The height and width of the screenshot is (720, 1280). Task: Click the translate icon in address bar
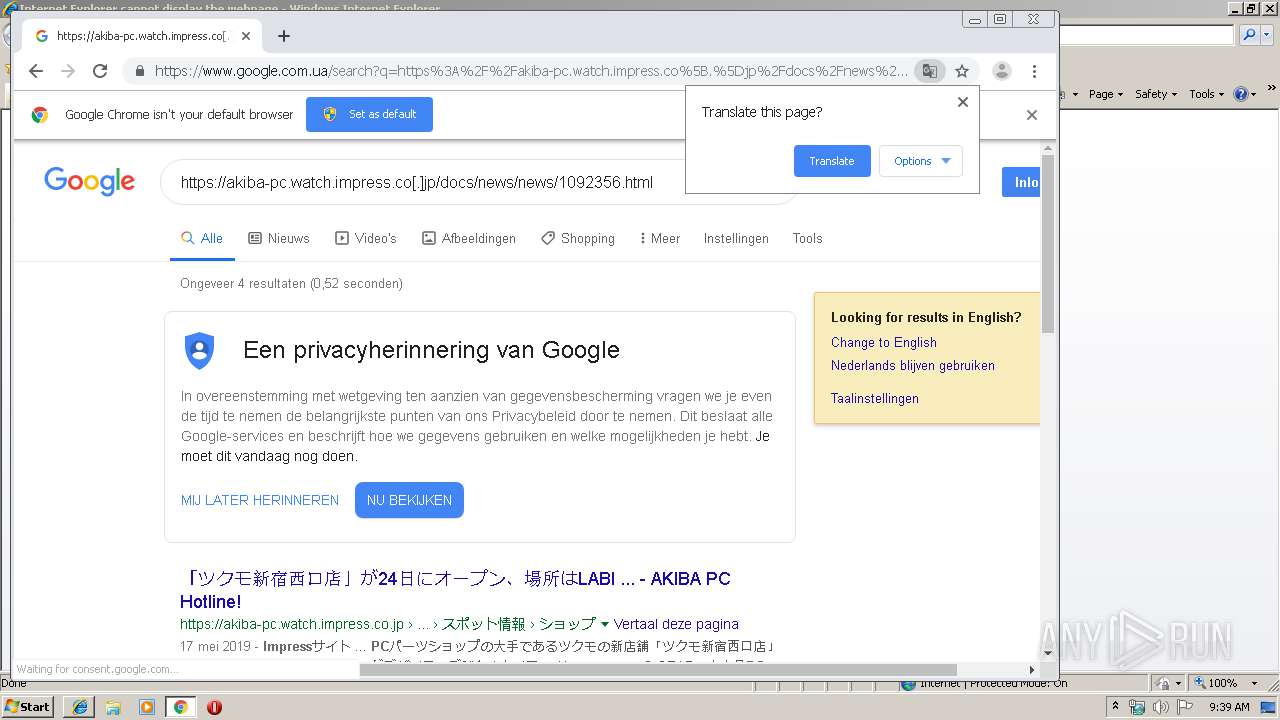point(930,71)
